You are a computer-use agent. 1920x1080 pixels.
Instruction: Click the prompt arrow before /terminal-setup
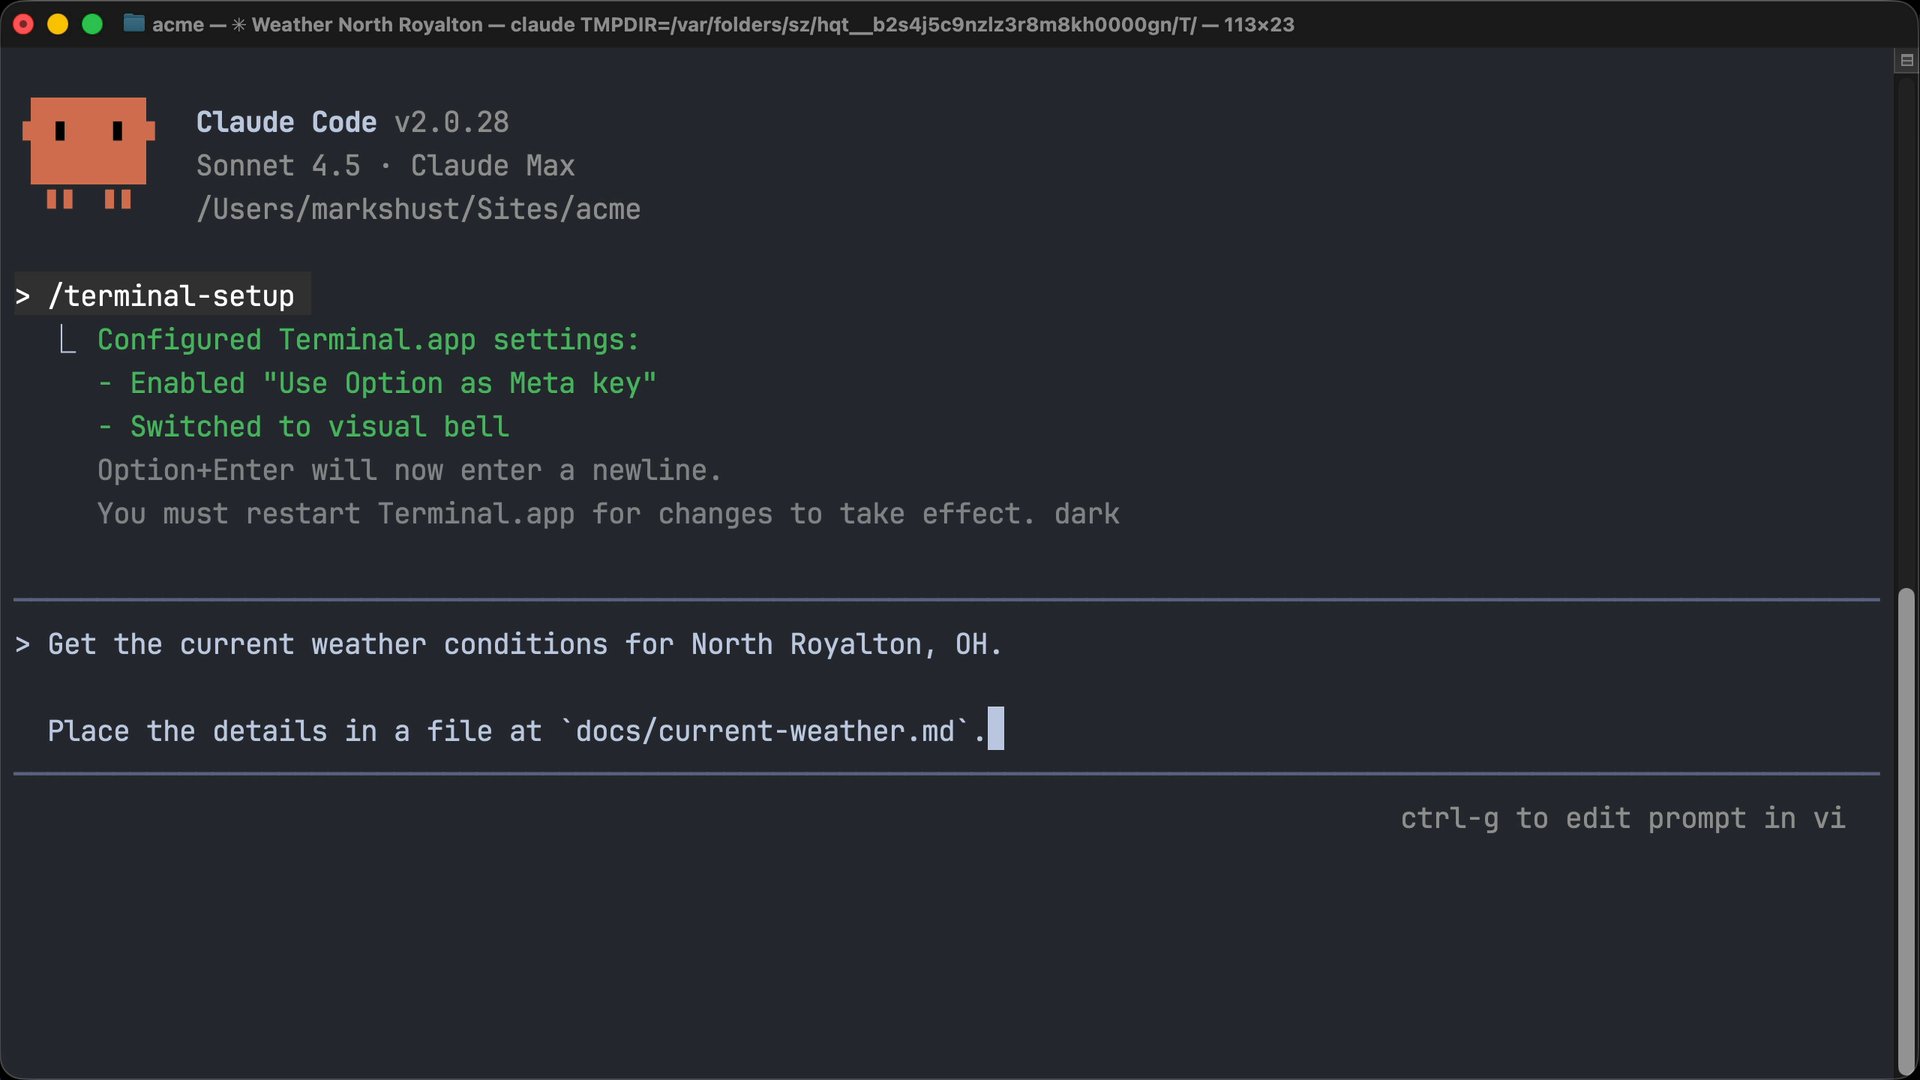tap(23, 297)
